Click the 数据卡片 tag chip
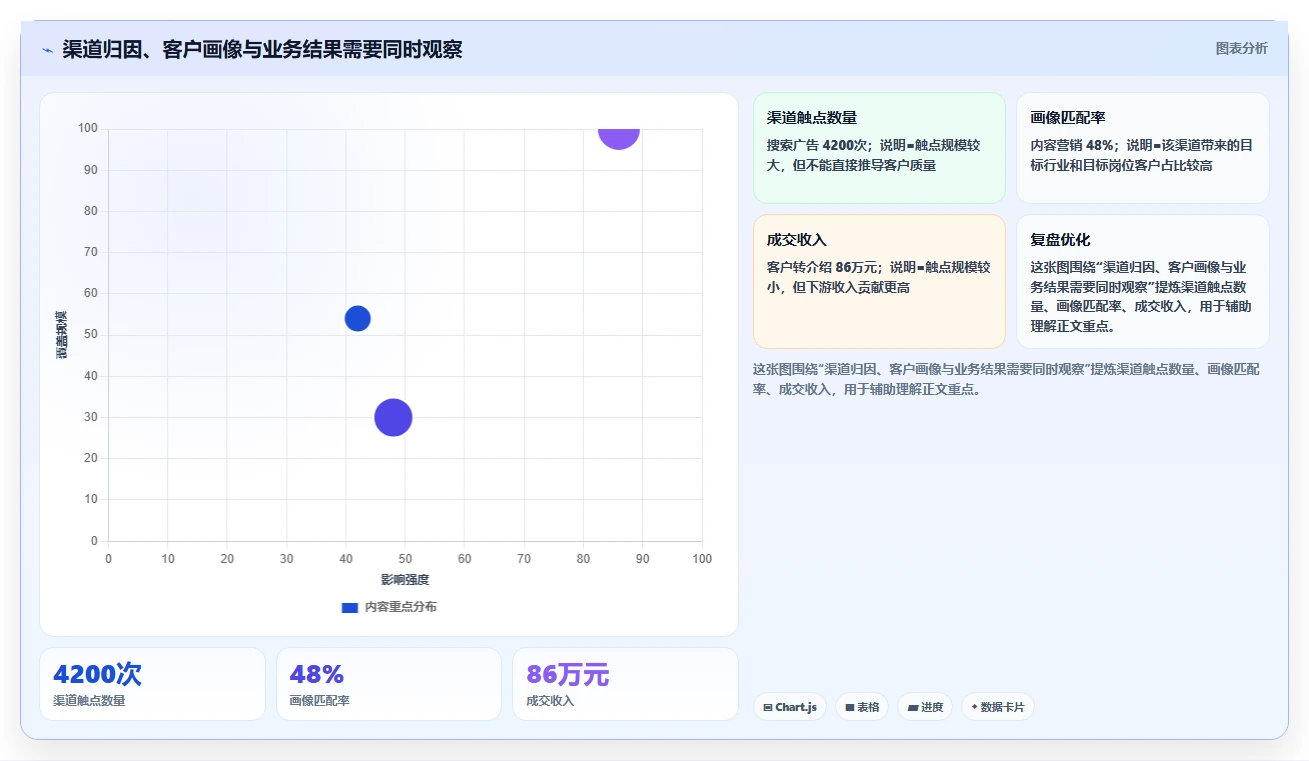 998,707
